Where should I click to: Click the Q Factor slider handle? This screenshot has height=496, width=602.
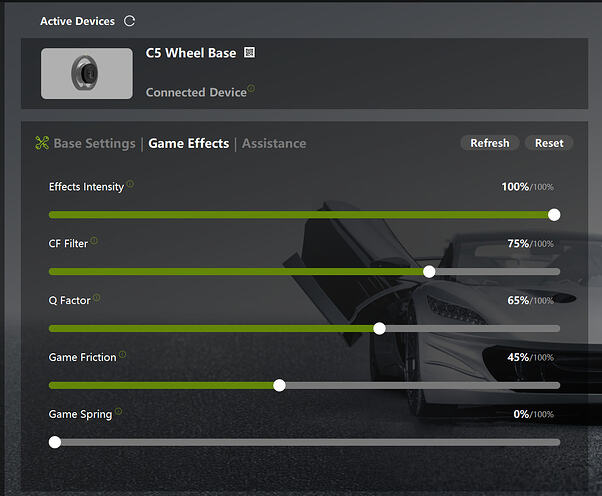click(x=379, y=328)
